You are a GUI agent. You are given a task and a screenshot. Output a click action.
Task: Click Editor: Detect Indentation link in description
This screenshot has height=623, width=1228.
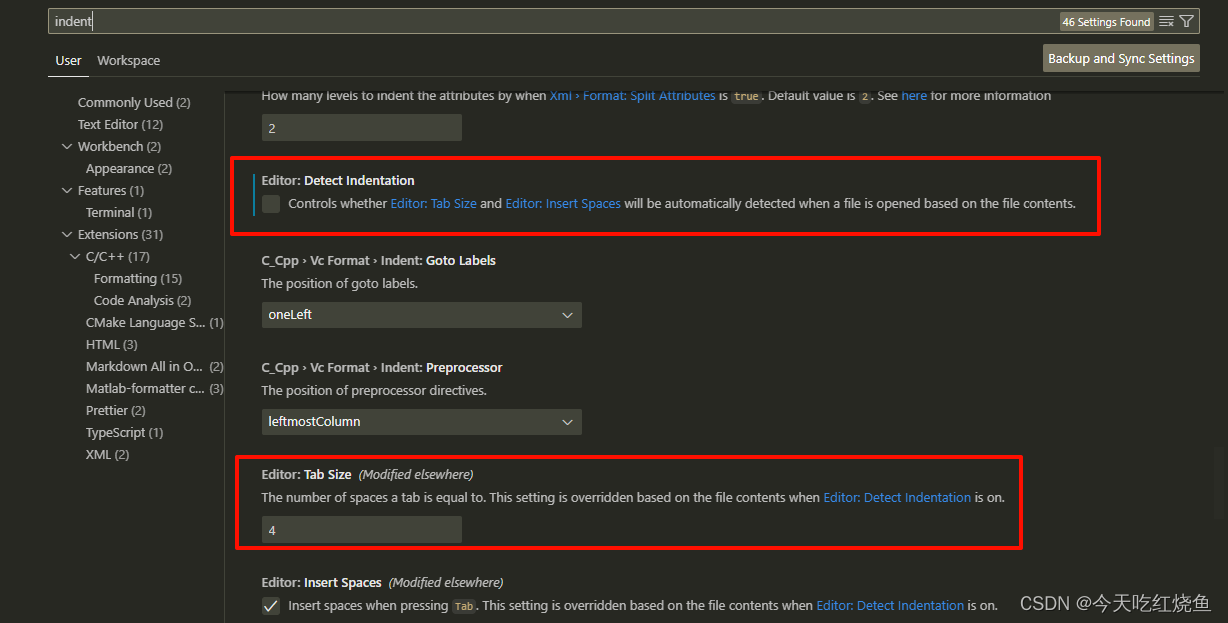pyautogui.click(x=897, y=497)
